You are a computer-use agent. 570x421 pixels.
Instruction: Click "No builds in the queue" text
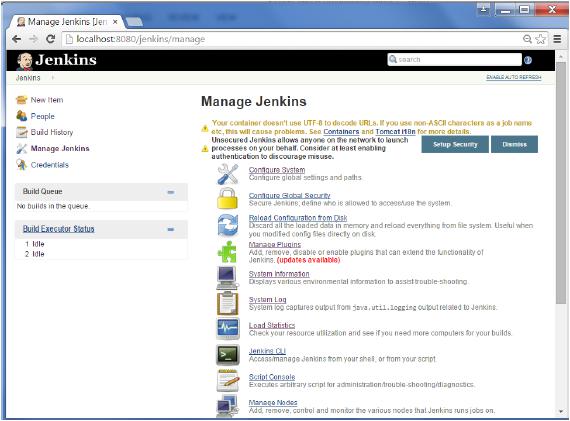click(53, 206)
